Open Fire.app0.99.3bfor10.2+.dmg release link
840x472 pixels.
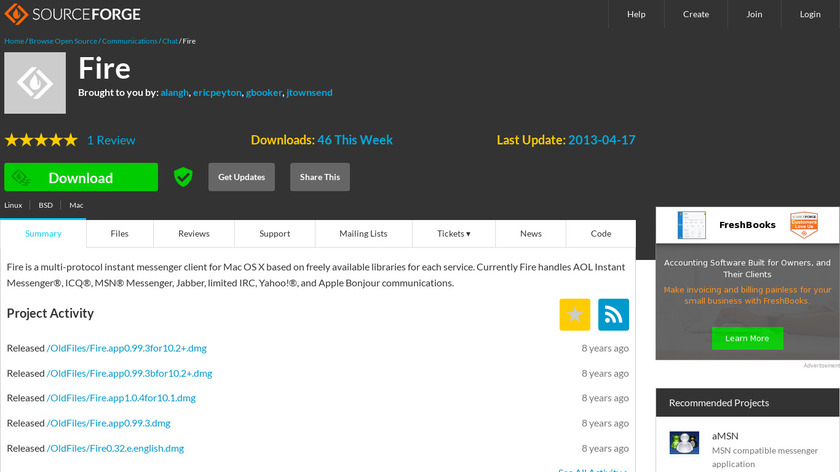coord(130,373)
